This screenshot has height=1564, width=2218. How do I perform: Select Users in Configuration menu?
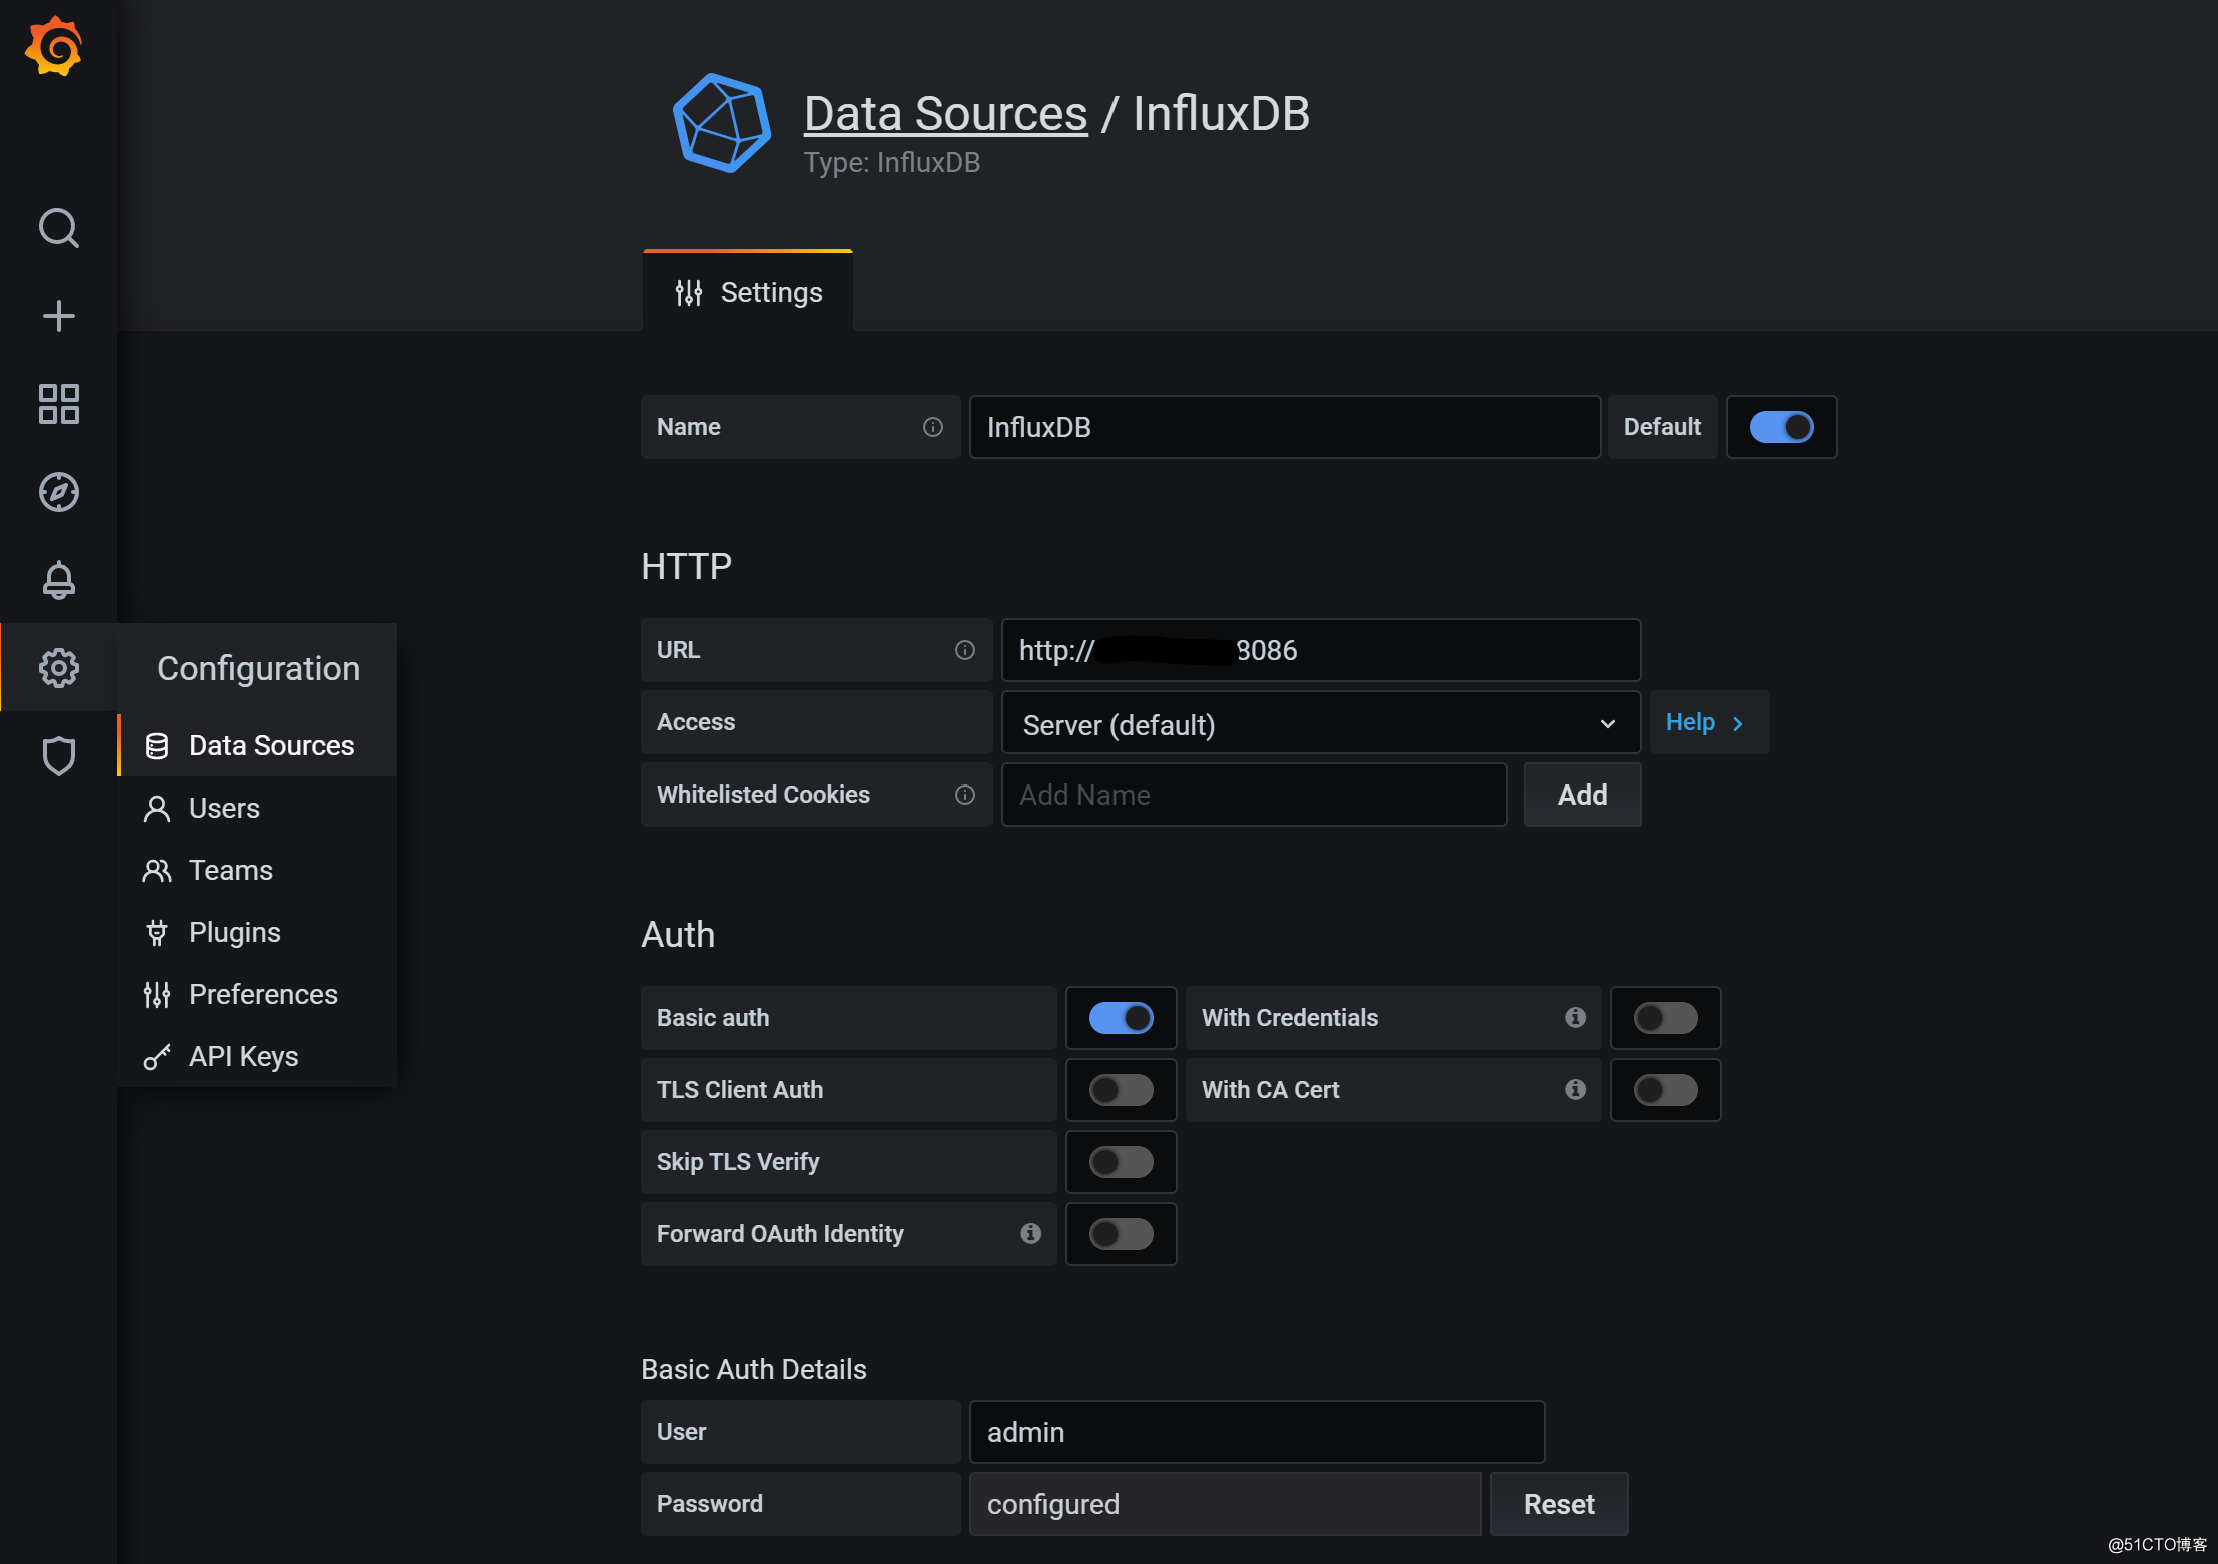click(x=257, y=808)
